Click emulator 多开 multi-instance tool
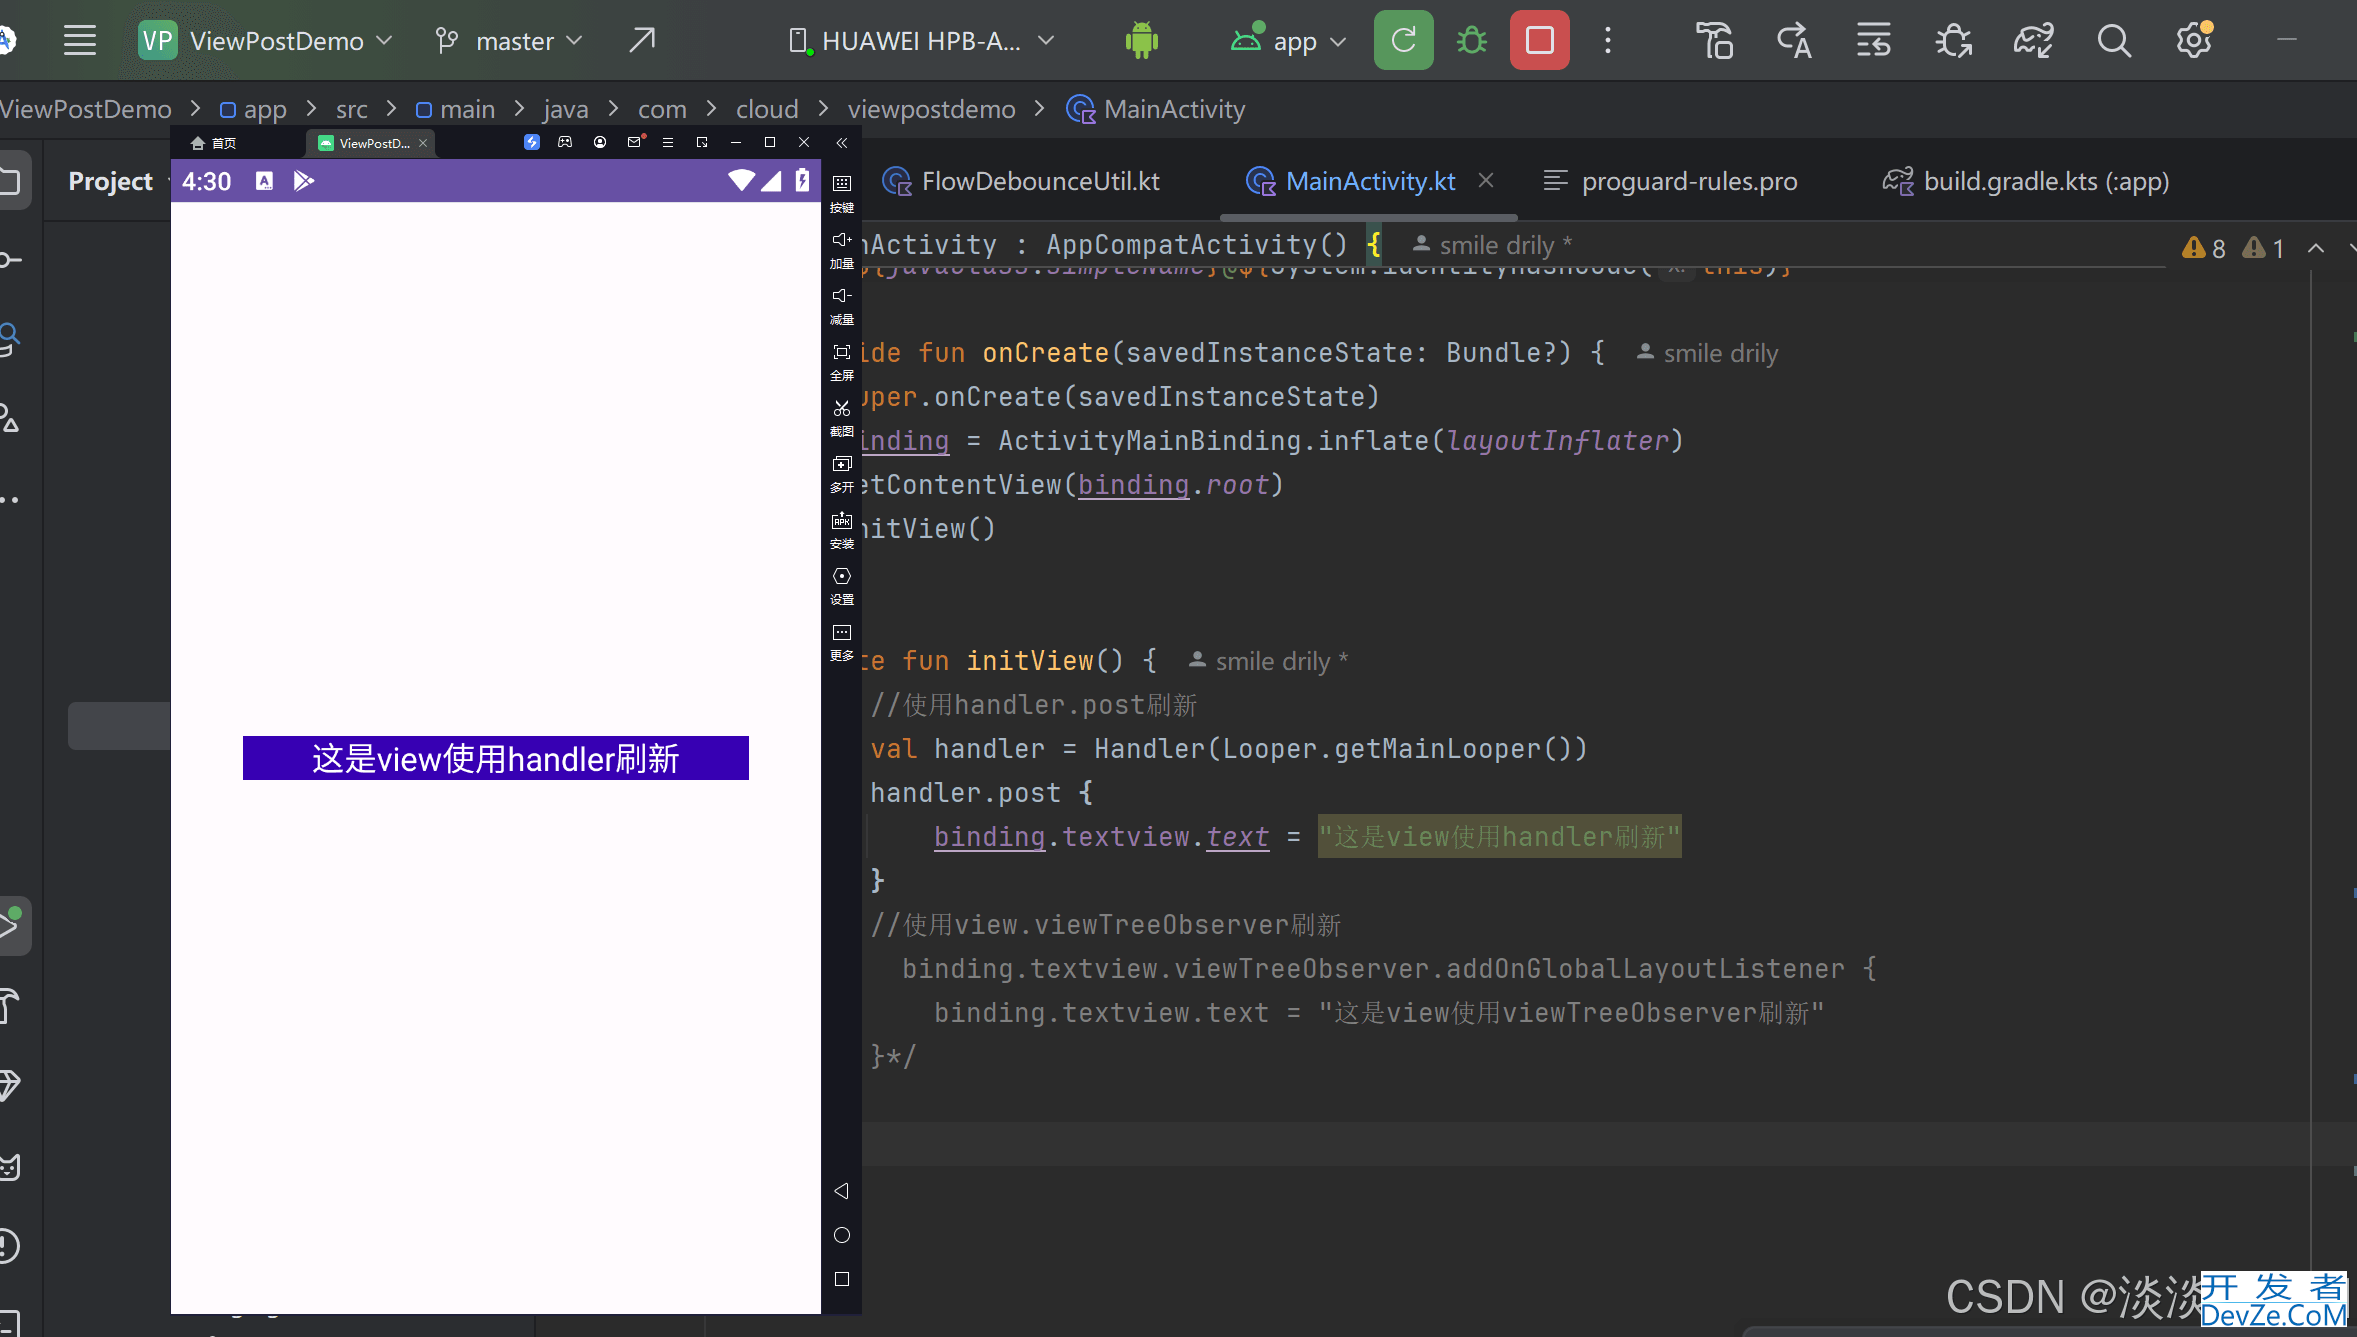Image resolution: width=2357 pixels, height=1337 pixels. pyautogui.click(x=842, y=473)
